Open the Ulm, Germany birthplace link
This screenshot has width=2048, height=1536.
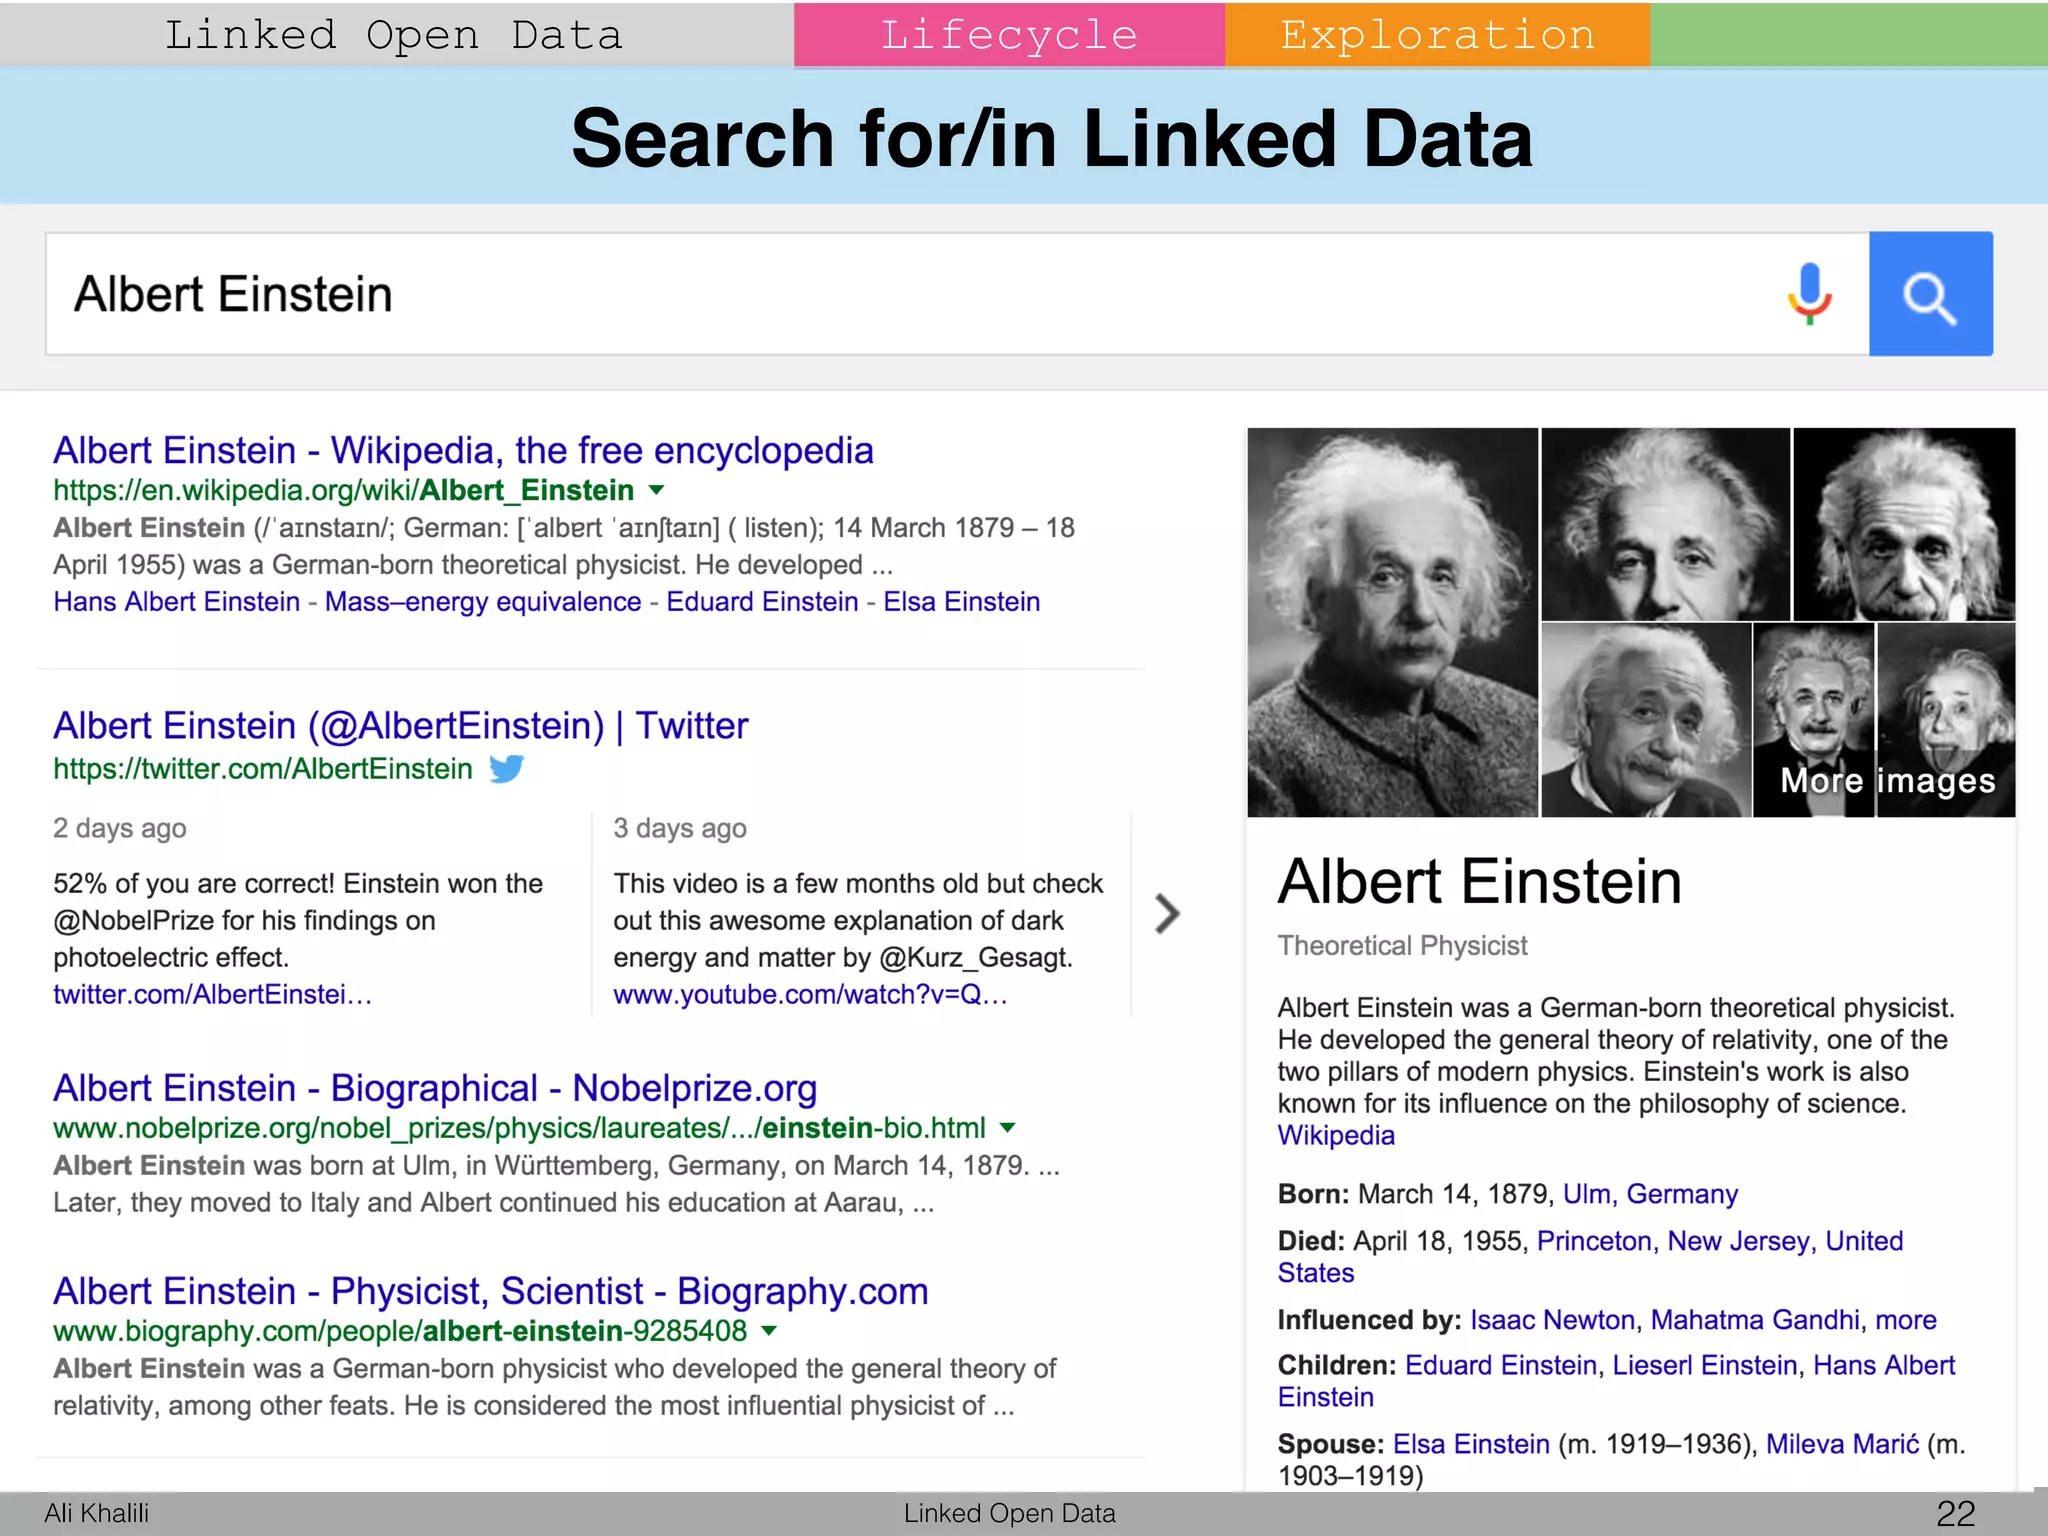[x=1650, y=1194]
